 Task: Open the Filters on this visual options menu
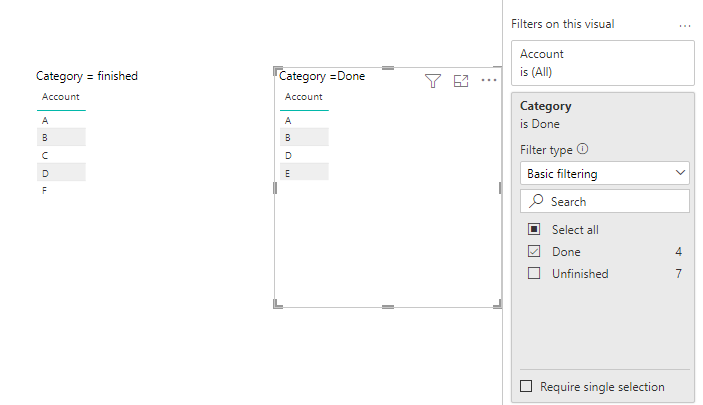click(685, 26)
